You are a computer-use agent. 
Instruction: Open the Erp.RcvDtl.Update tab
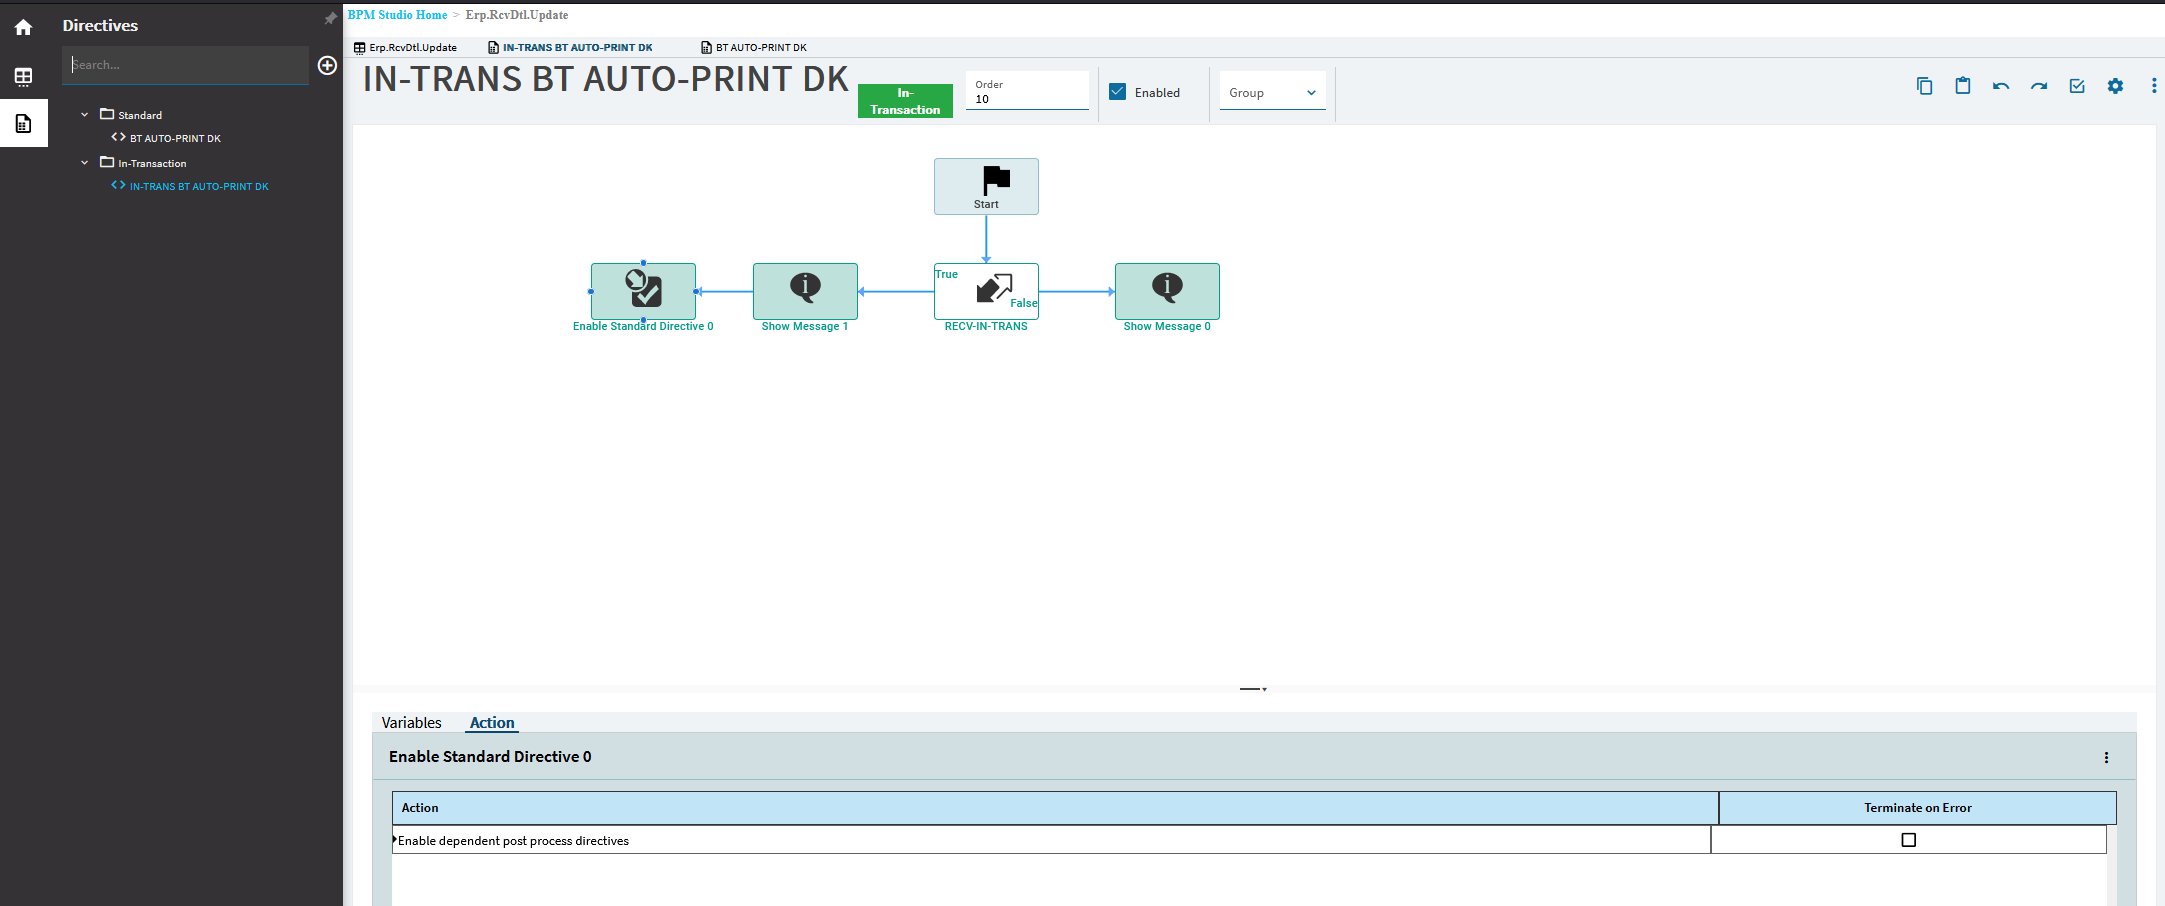(412, 47)
